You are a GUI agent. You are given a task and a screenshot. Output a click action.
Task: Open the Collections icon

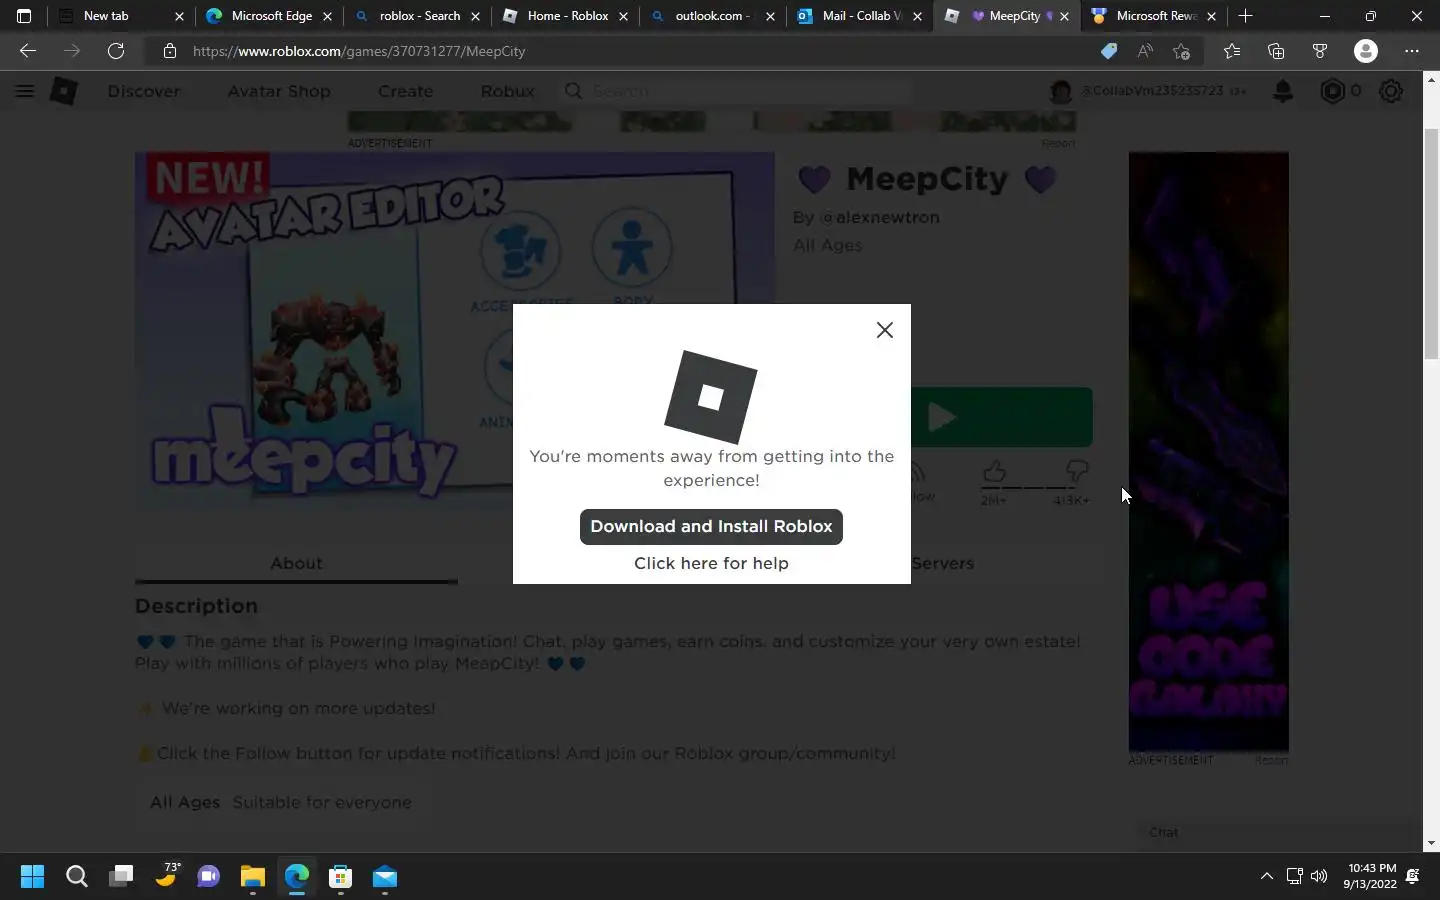[1276, 51]
